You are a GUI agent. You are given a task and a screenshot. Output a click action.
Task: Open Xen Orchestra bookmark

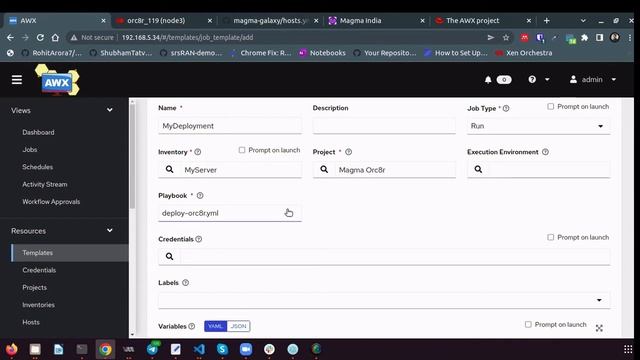point(524,53)
